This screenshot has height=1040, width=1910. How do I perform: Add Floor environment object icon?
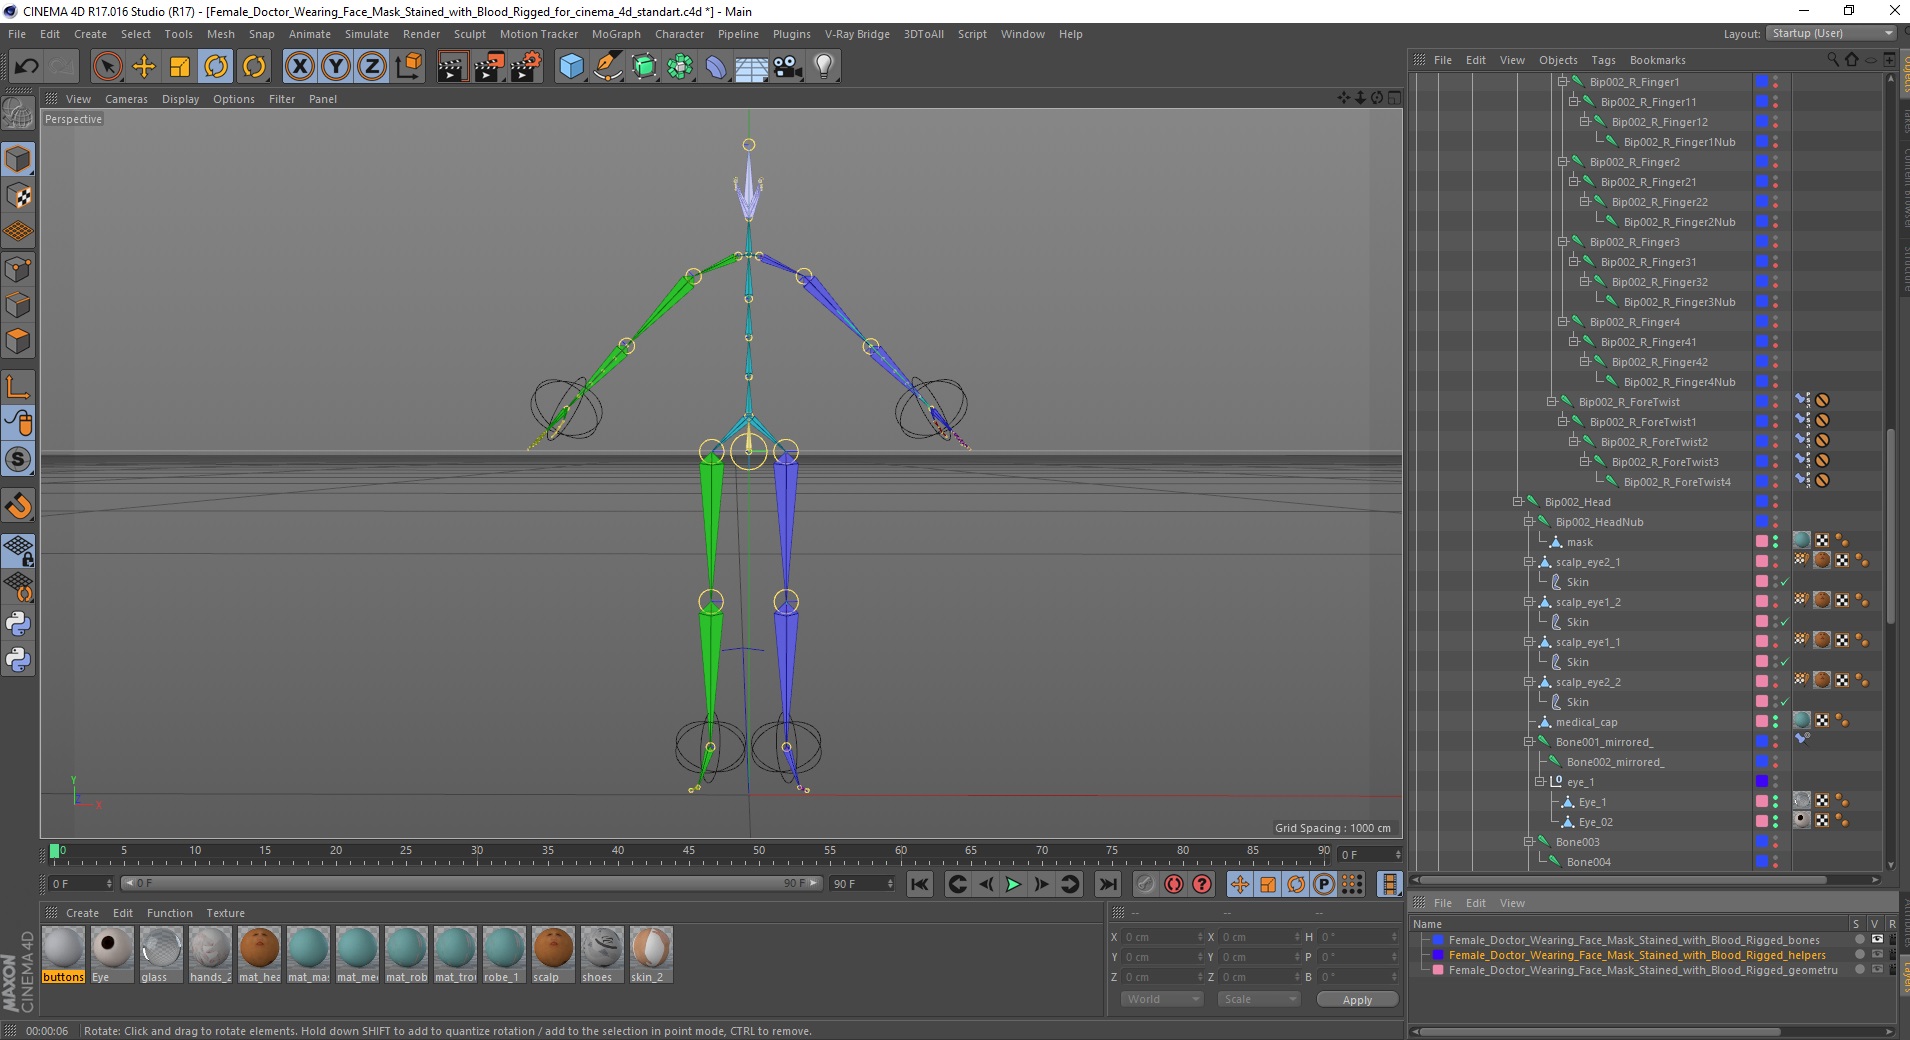coord(751,67)
